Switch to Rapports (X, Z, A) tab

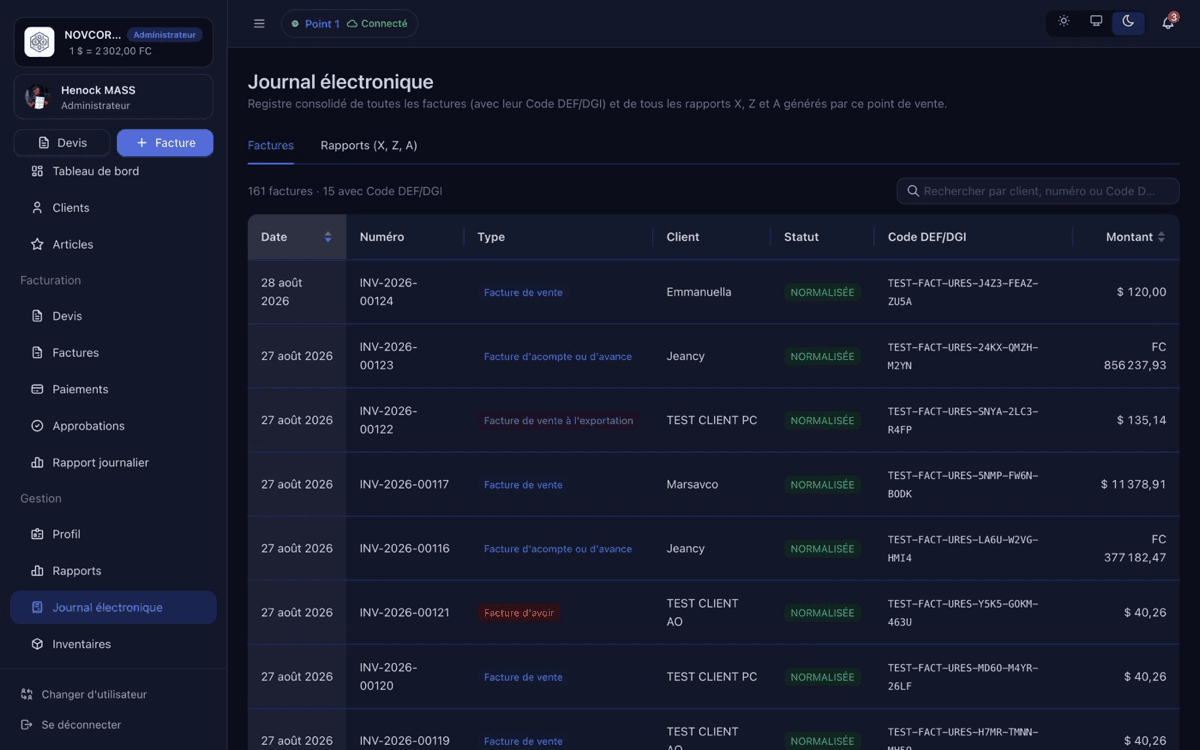(x=369, y=145)
